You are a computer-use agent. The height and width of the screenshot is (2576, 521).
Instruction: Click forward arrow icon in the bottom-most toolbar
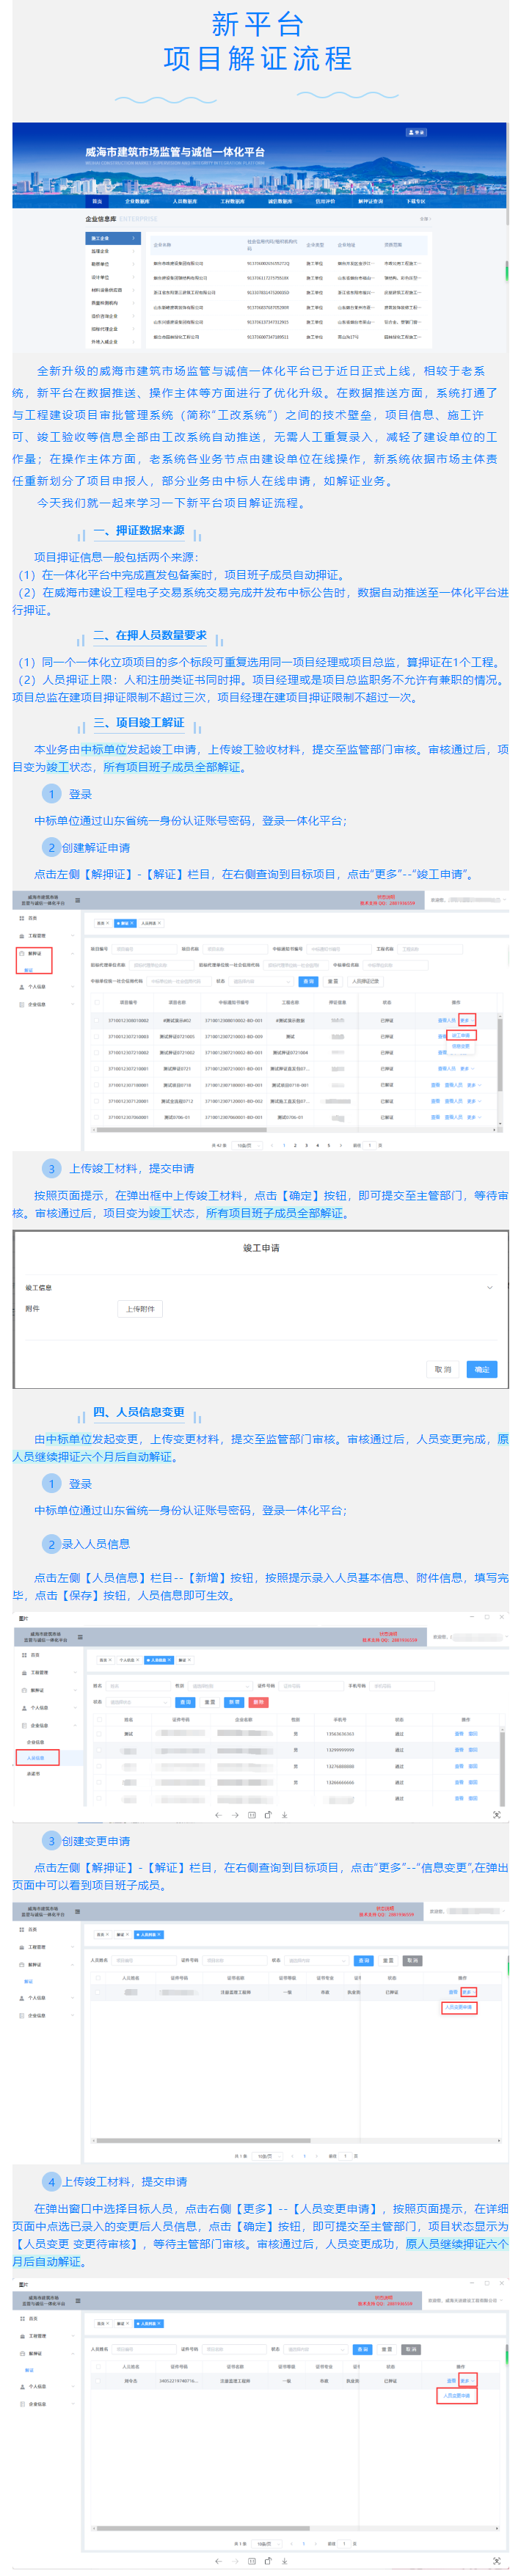click(235, 2561)
